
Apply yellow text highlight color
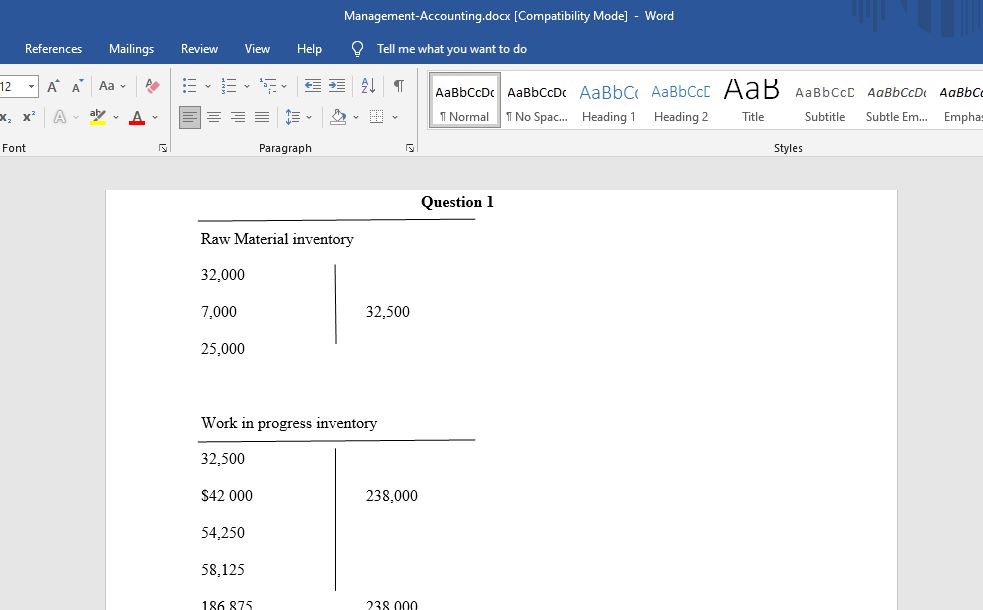98,117
